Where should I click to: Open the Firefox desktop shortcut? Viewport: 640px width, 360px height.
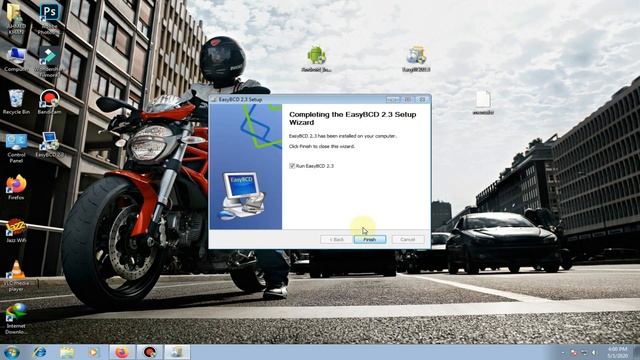pyautogui.click(x=16, y=188)
